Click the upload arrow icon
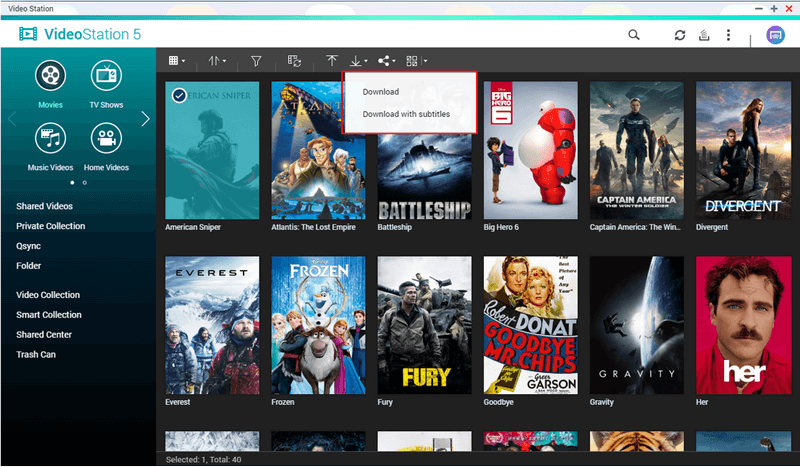This screenshot has width=800, height=467. click(332, 61)
